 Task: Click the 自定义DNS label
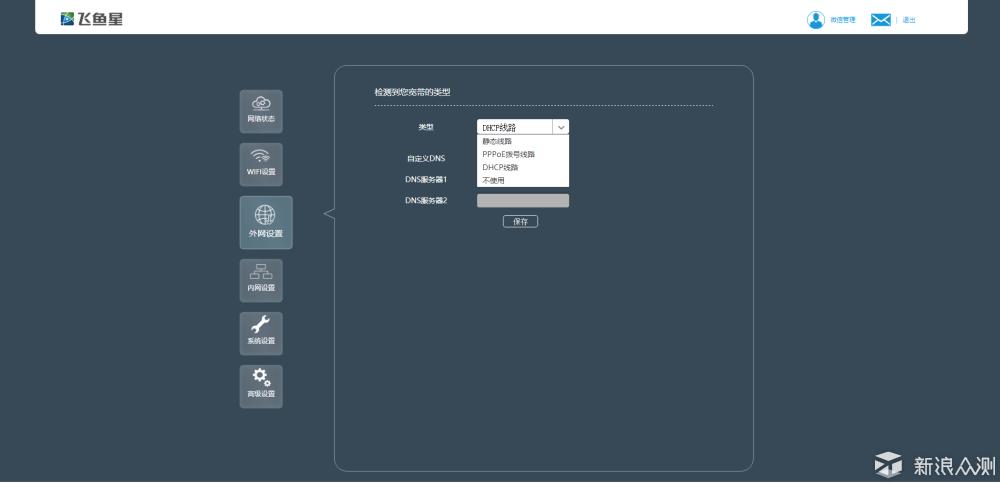pyautogui.click(x=426, y=158)
